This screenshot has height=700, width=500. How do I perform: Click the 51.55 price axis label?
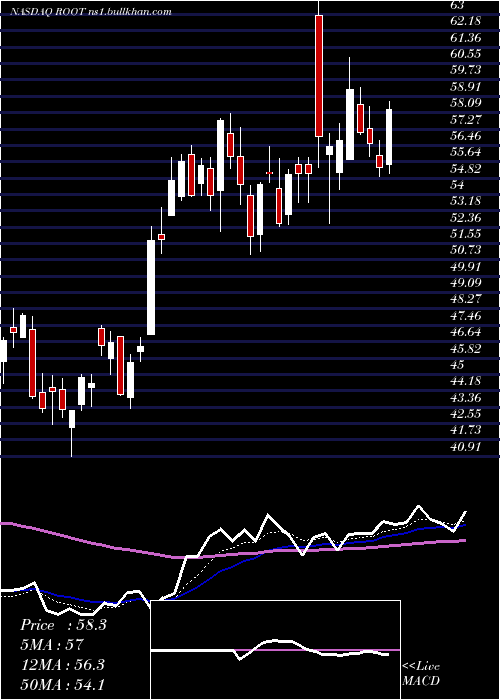466,234
